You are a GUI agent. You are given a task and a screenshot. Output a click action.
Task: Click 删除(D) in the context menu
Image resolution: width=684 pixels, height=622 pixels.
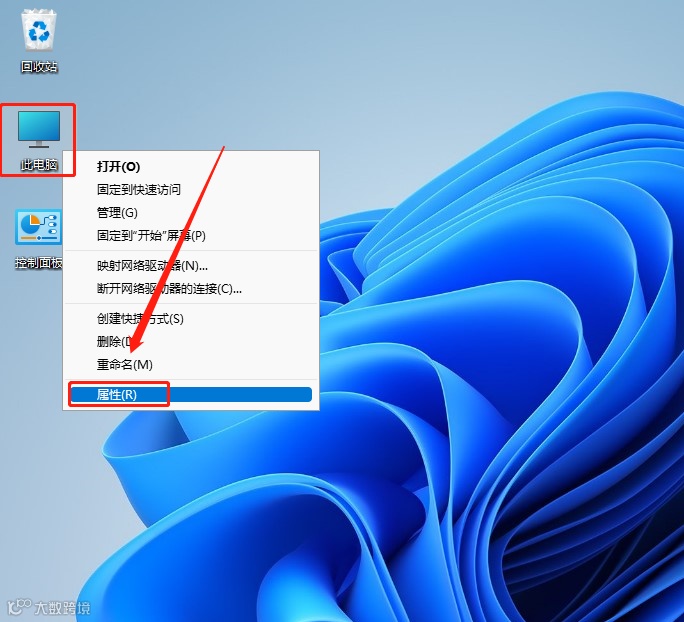tap(191, 341)
